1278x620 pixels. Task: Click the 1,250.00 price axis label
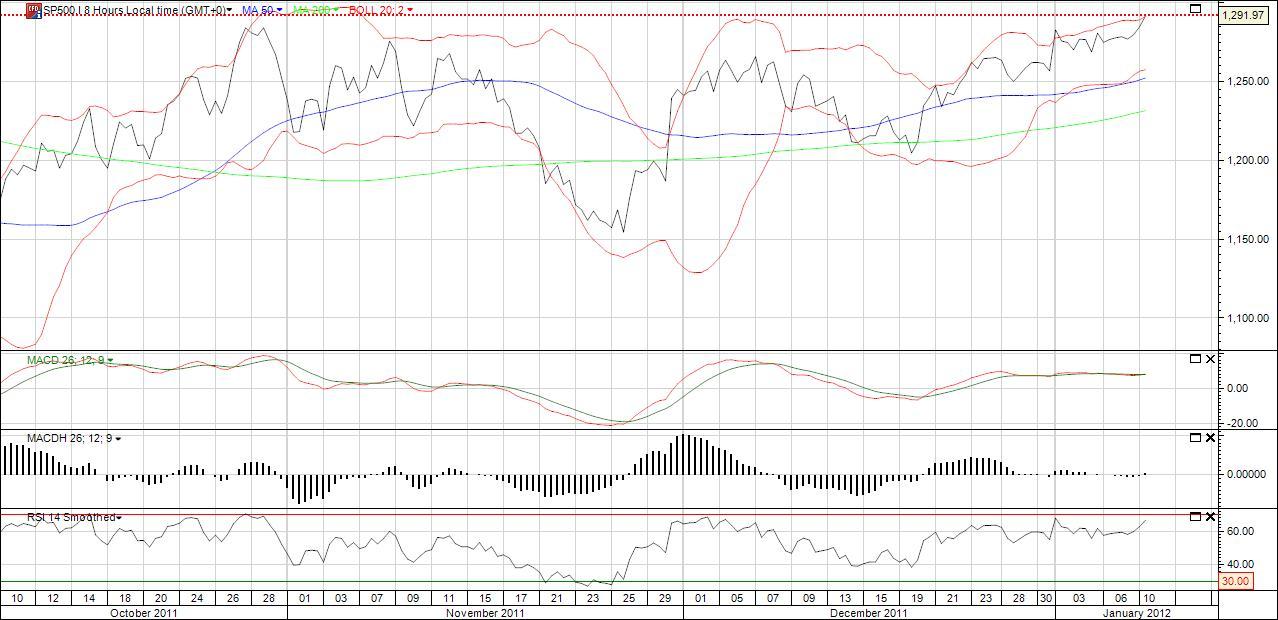pyautogui.click(x=1249, y=81)
